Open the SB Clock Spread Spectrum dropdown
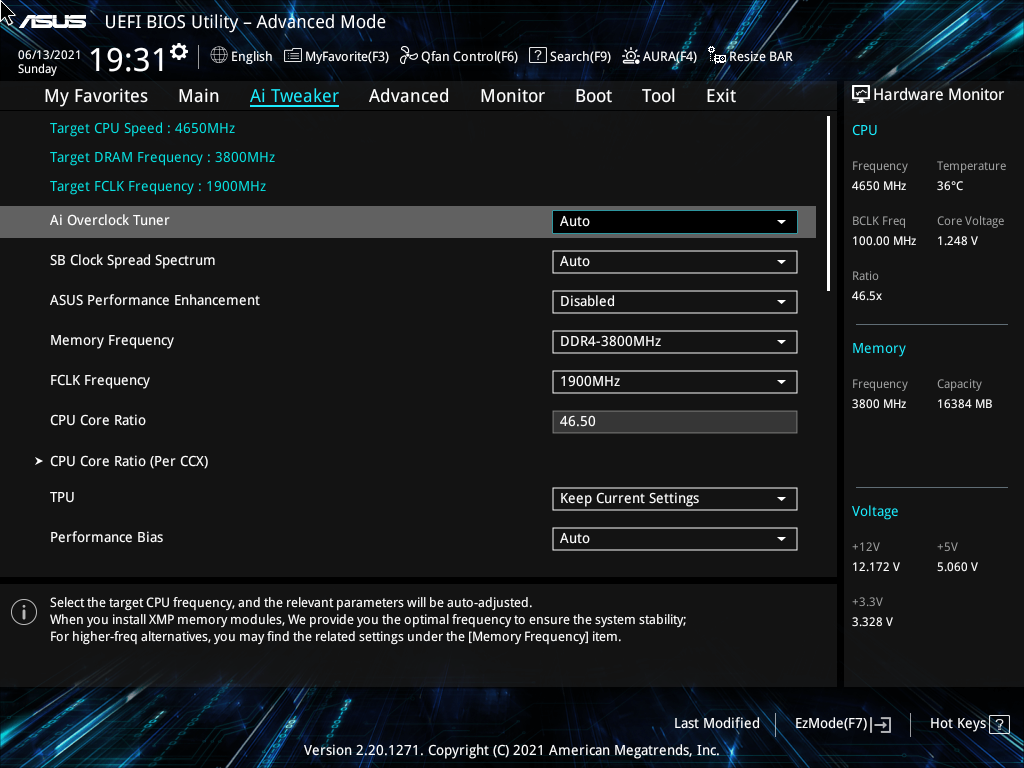Viewport: 1024px width, 768px height. (x=675, y=262)
